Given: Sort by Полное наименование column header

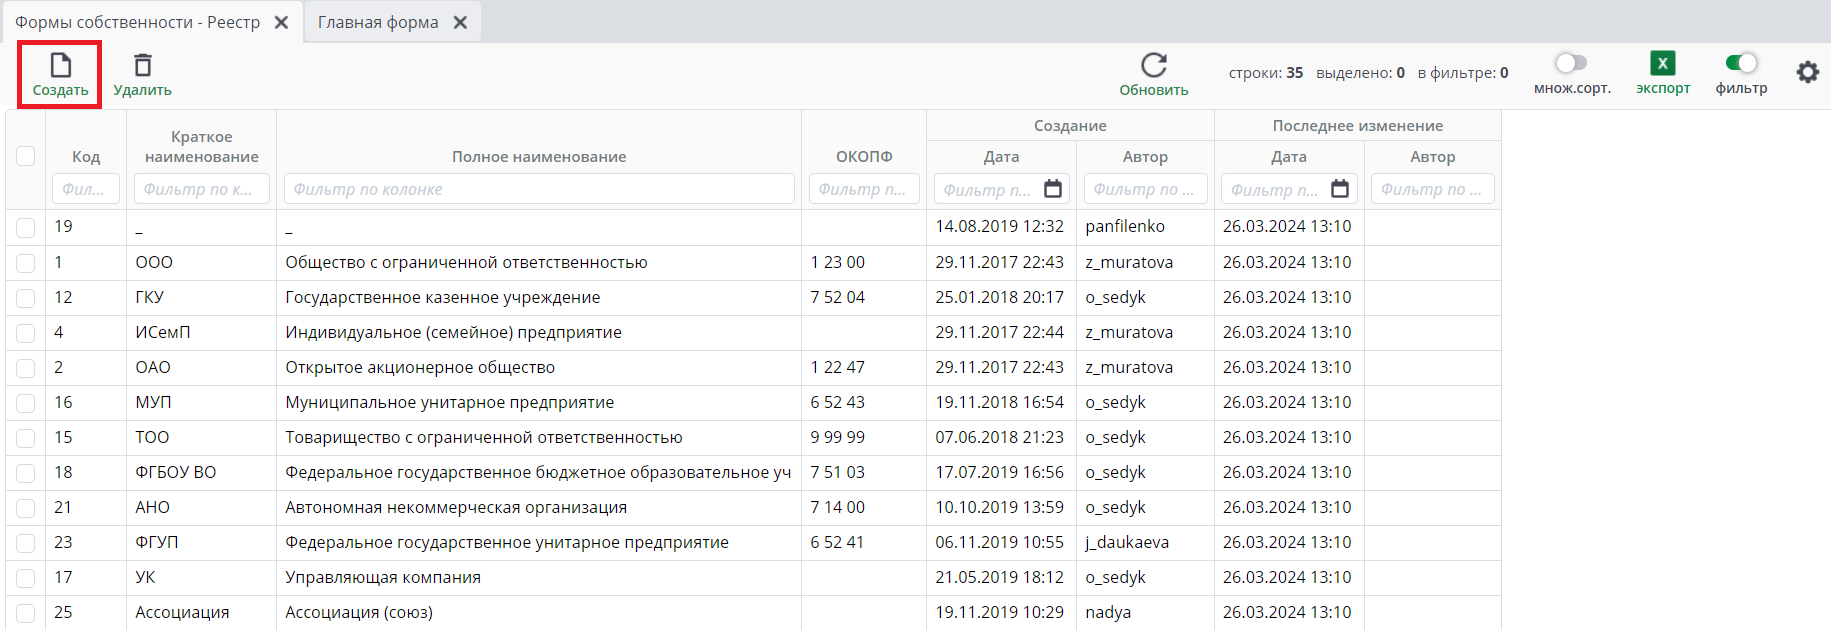Looking at the screenshot, I should [539, 157].
